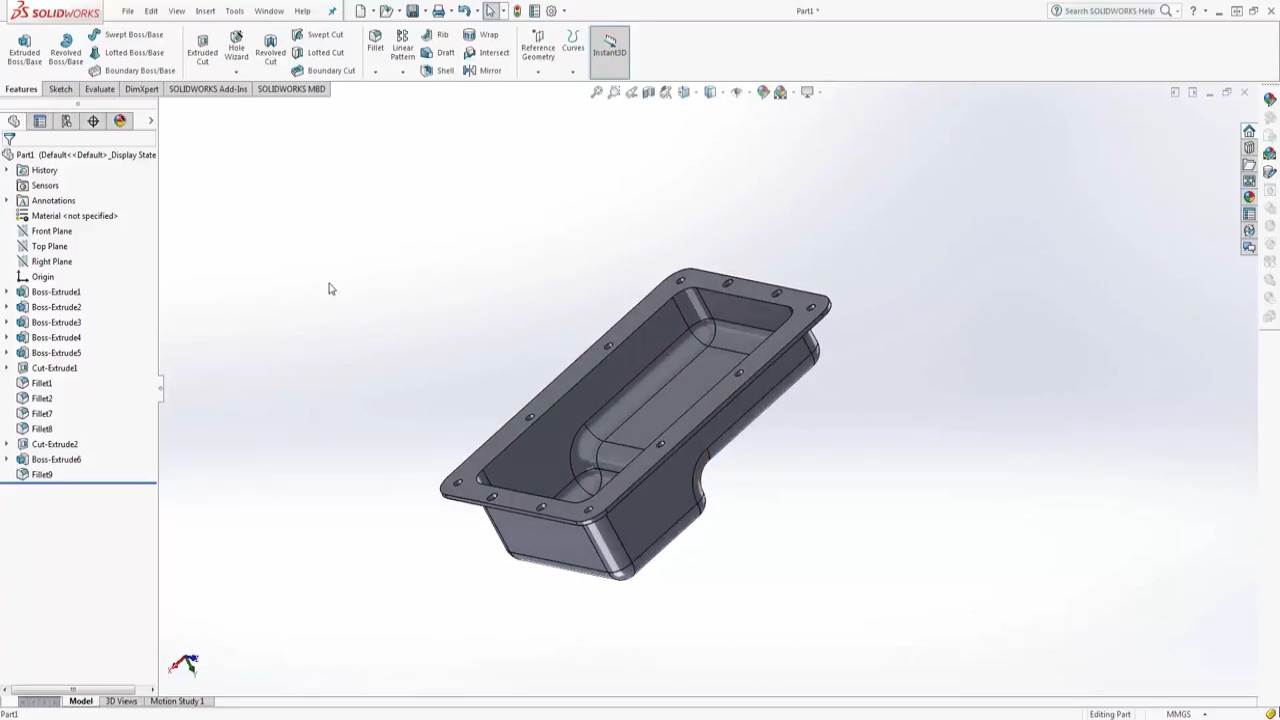Switch to the DimXpert tab
The image size is (1280, 720).
tap(142, 89)
